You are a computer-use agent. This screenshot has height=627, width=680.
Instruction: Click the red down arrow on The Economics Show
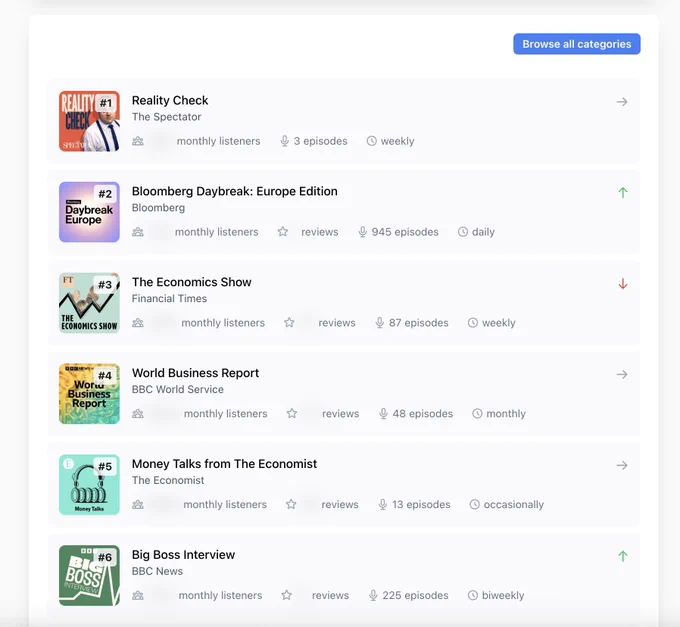(x=623, y=284)
